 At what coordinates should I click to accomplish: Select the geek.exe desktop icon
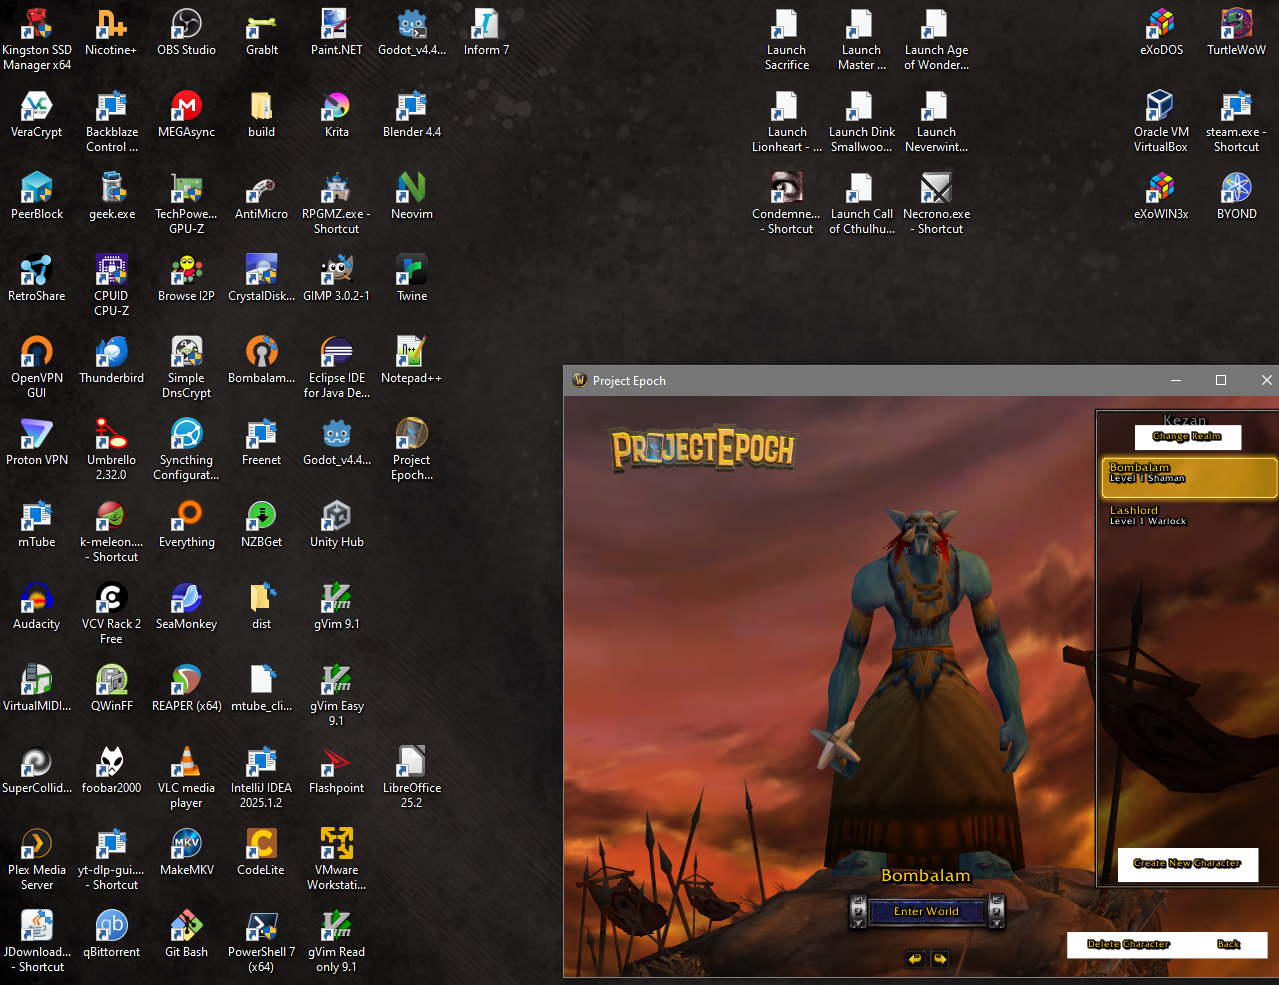[x=112, y=197]
